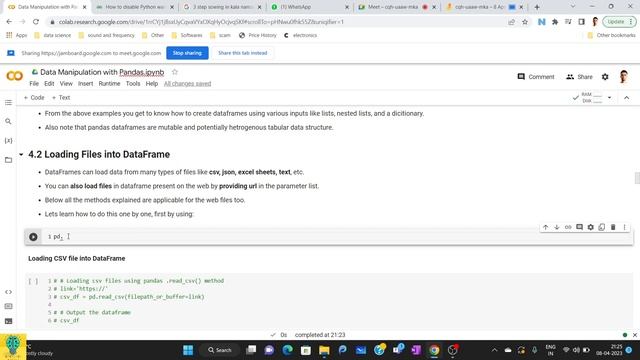
Task: Click Share this tab instead
Action: tap(242, 53)
